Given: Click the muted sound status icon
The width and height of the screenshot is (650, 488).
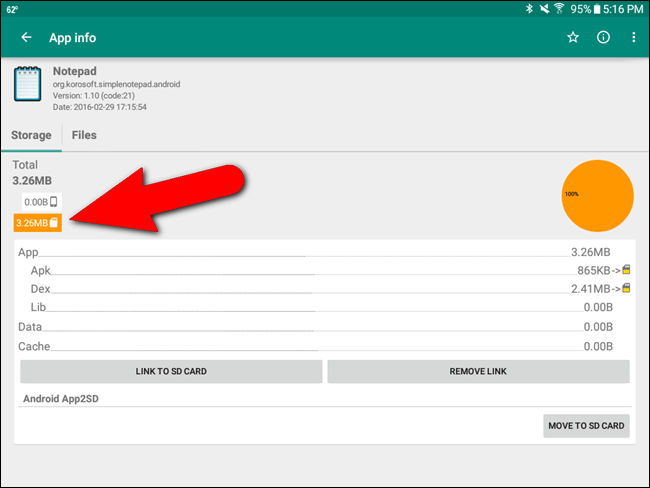Looking at the screenshot, I should click(544, 9).
